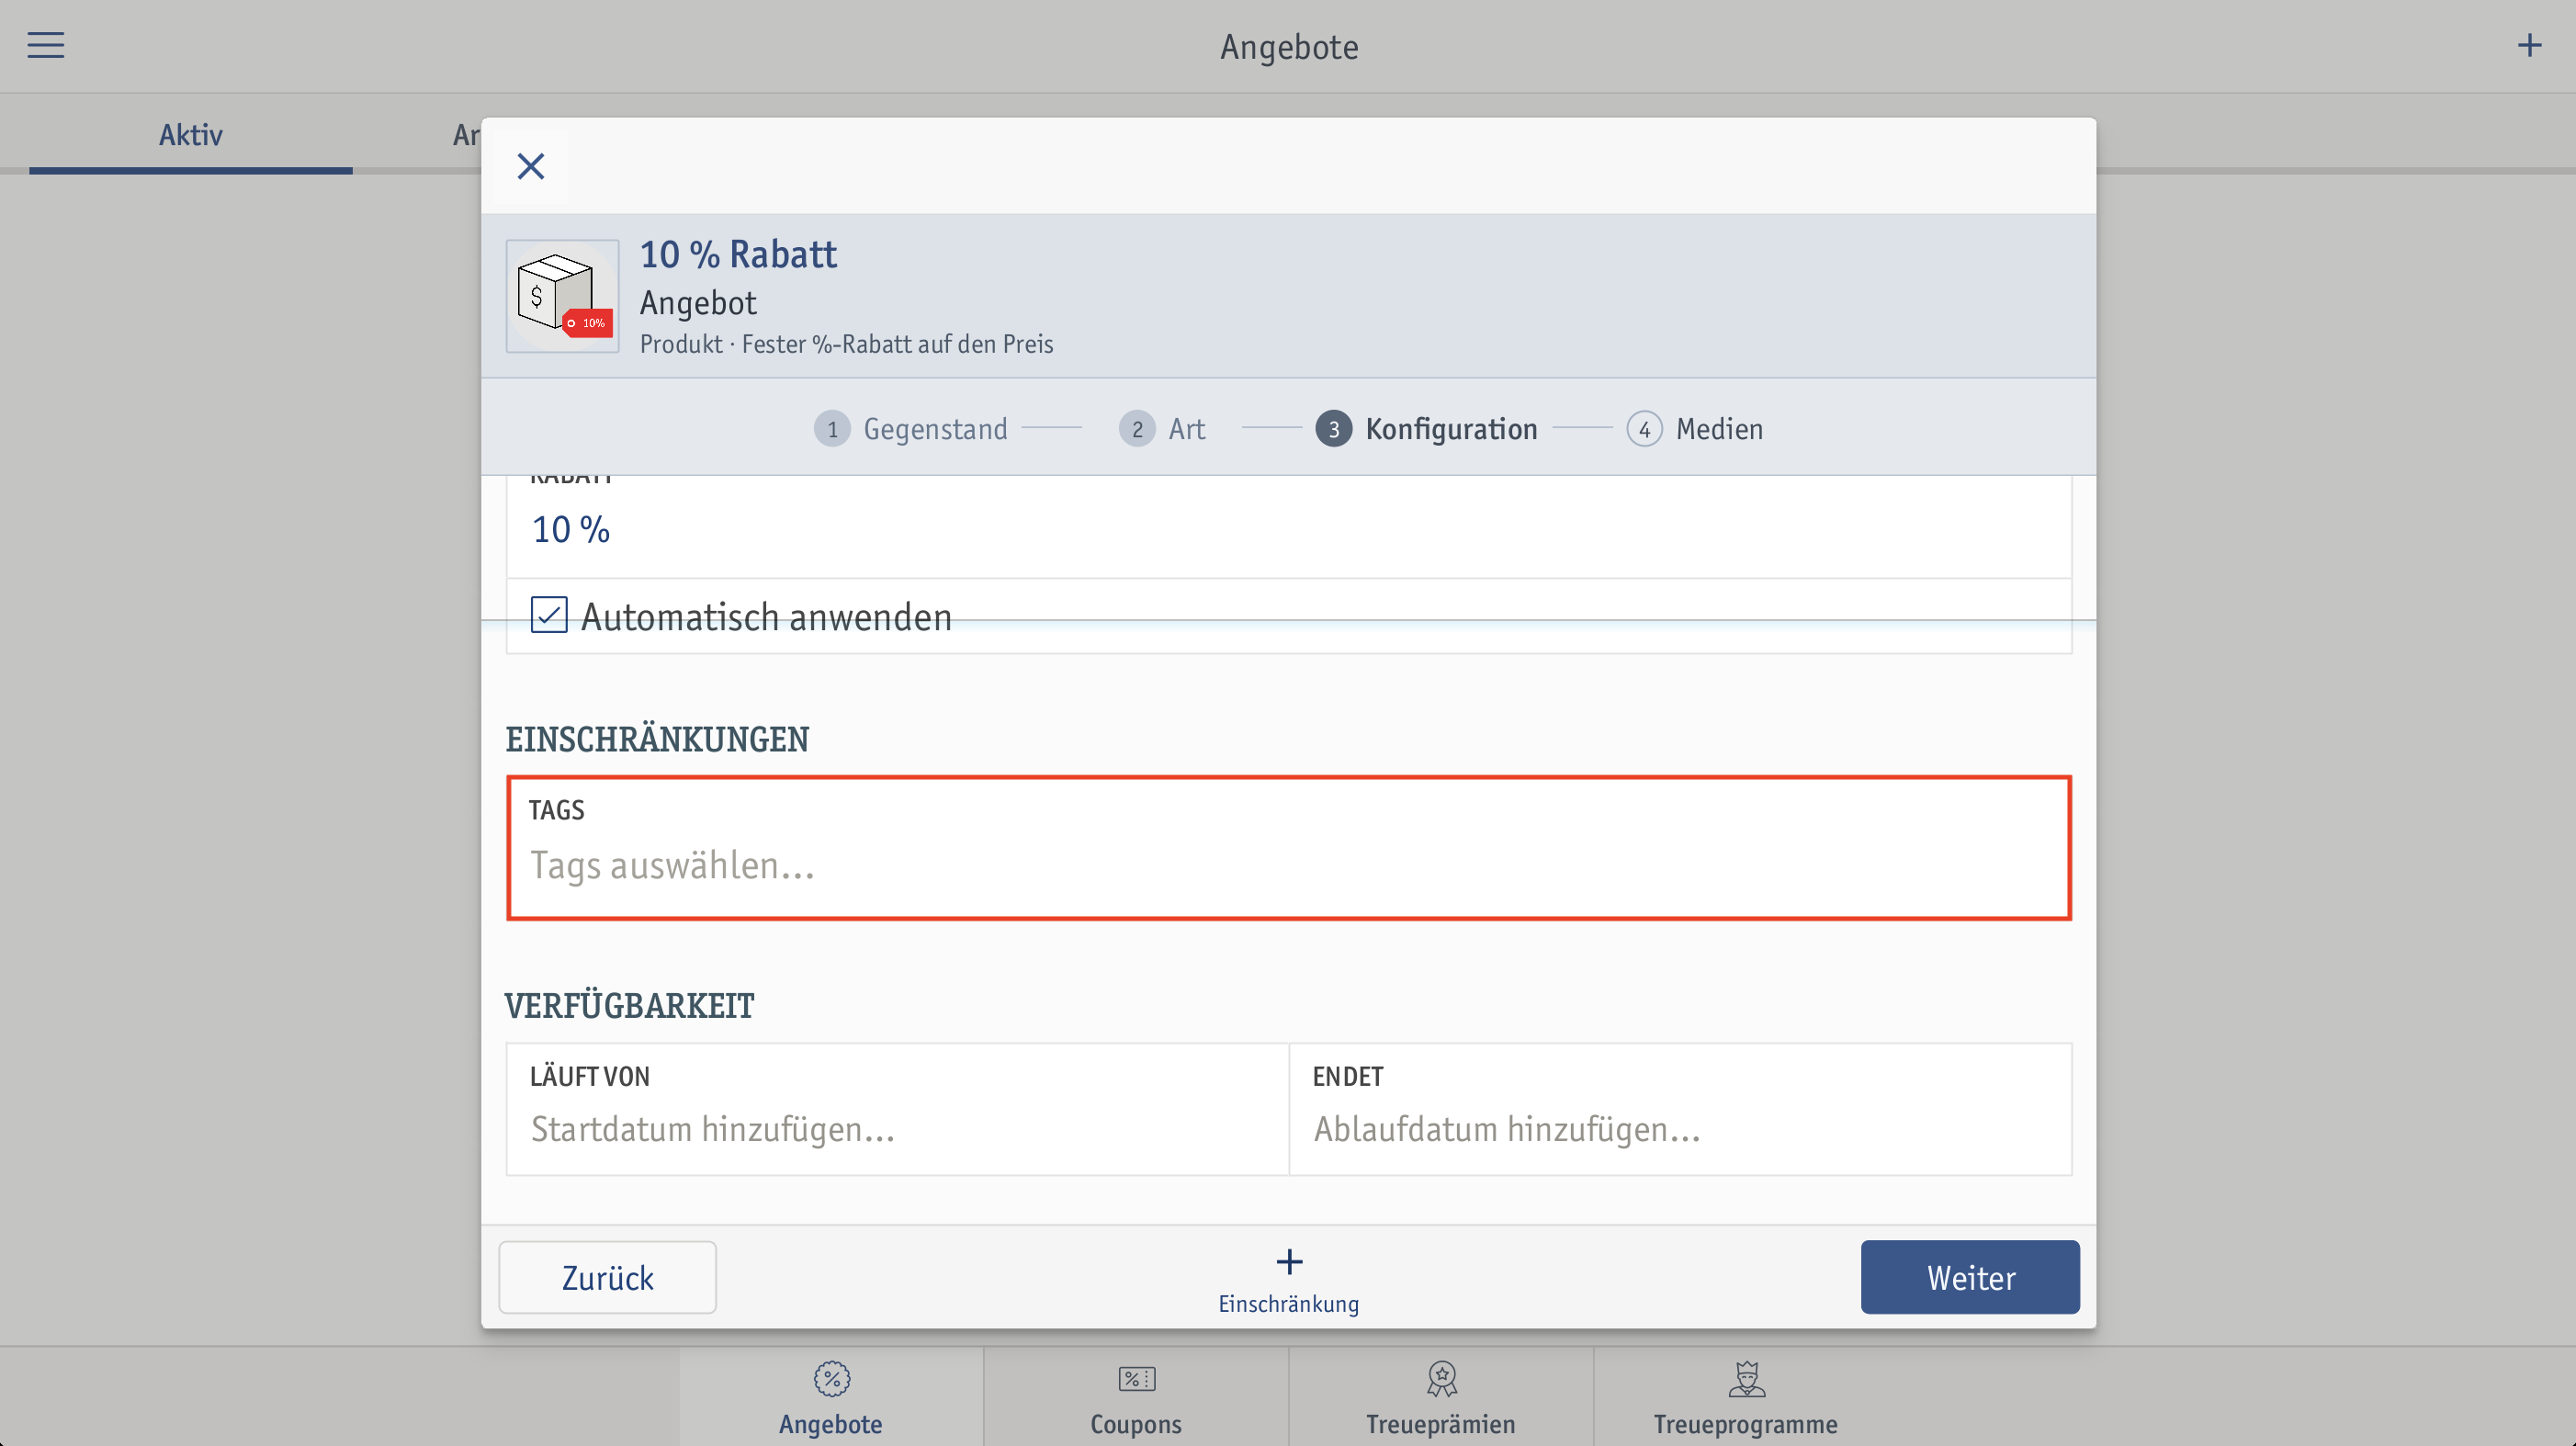Click the Verfügbarkeit section heading

[x=629, y=1005]
